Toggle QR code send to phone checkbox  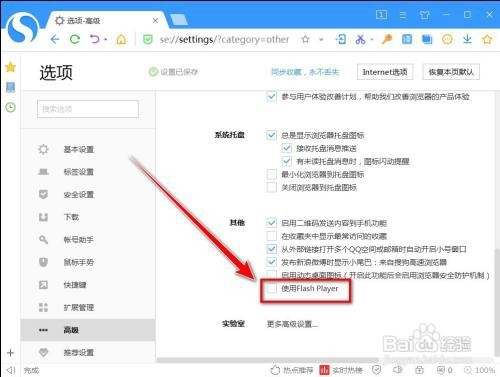pyautogui.click(x=271, y=223)
